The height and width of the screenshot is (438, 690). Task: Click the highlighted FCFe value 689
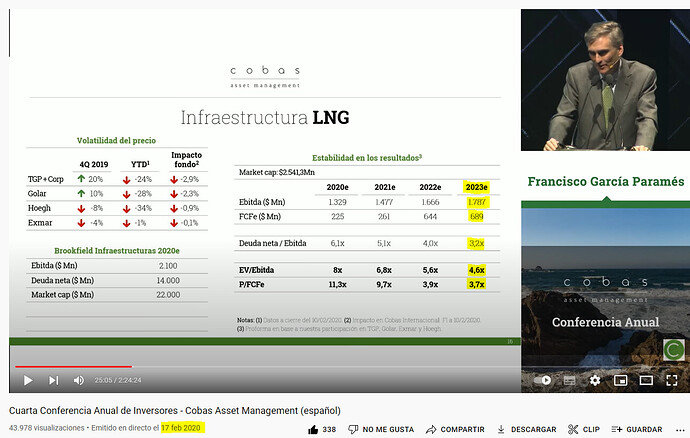click(477, 217)
